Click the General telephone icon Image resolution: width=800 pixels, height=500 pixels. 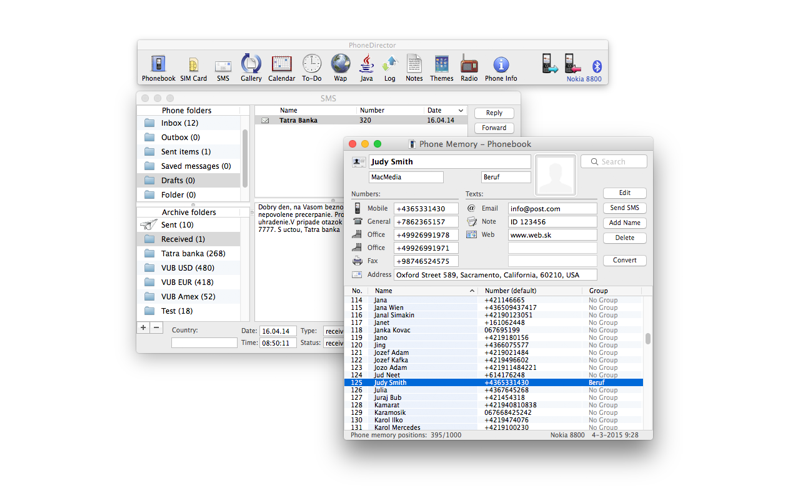coord(357,221)
